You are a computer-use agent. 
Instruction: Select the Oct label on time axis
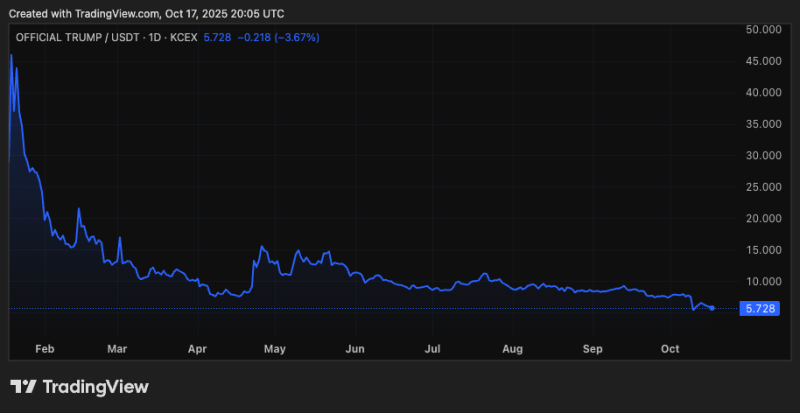click(x=671, y=349)
